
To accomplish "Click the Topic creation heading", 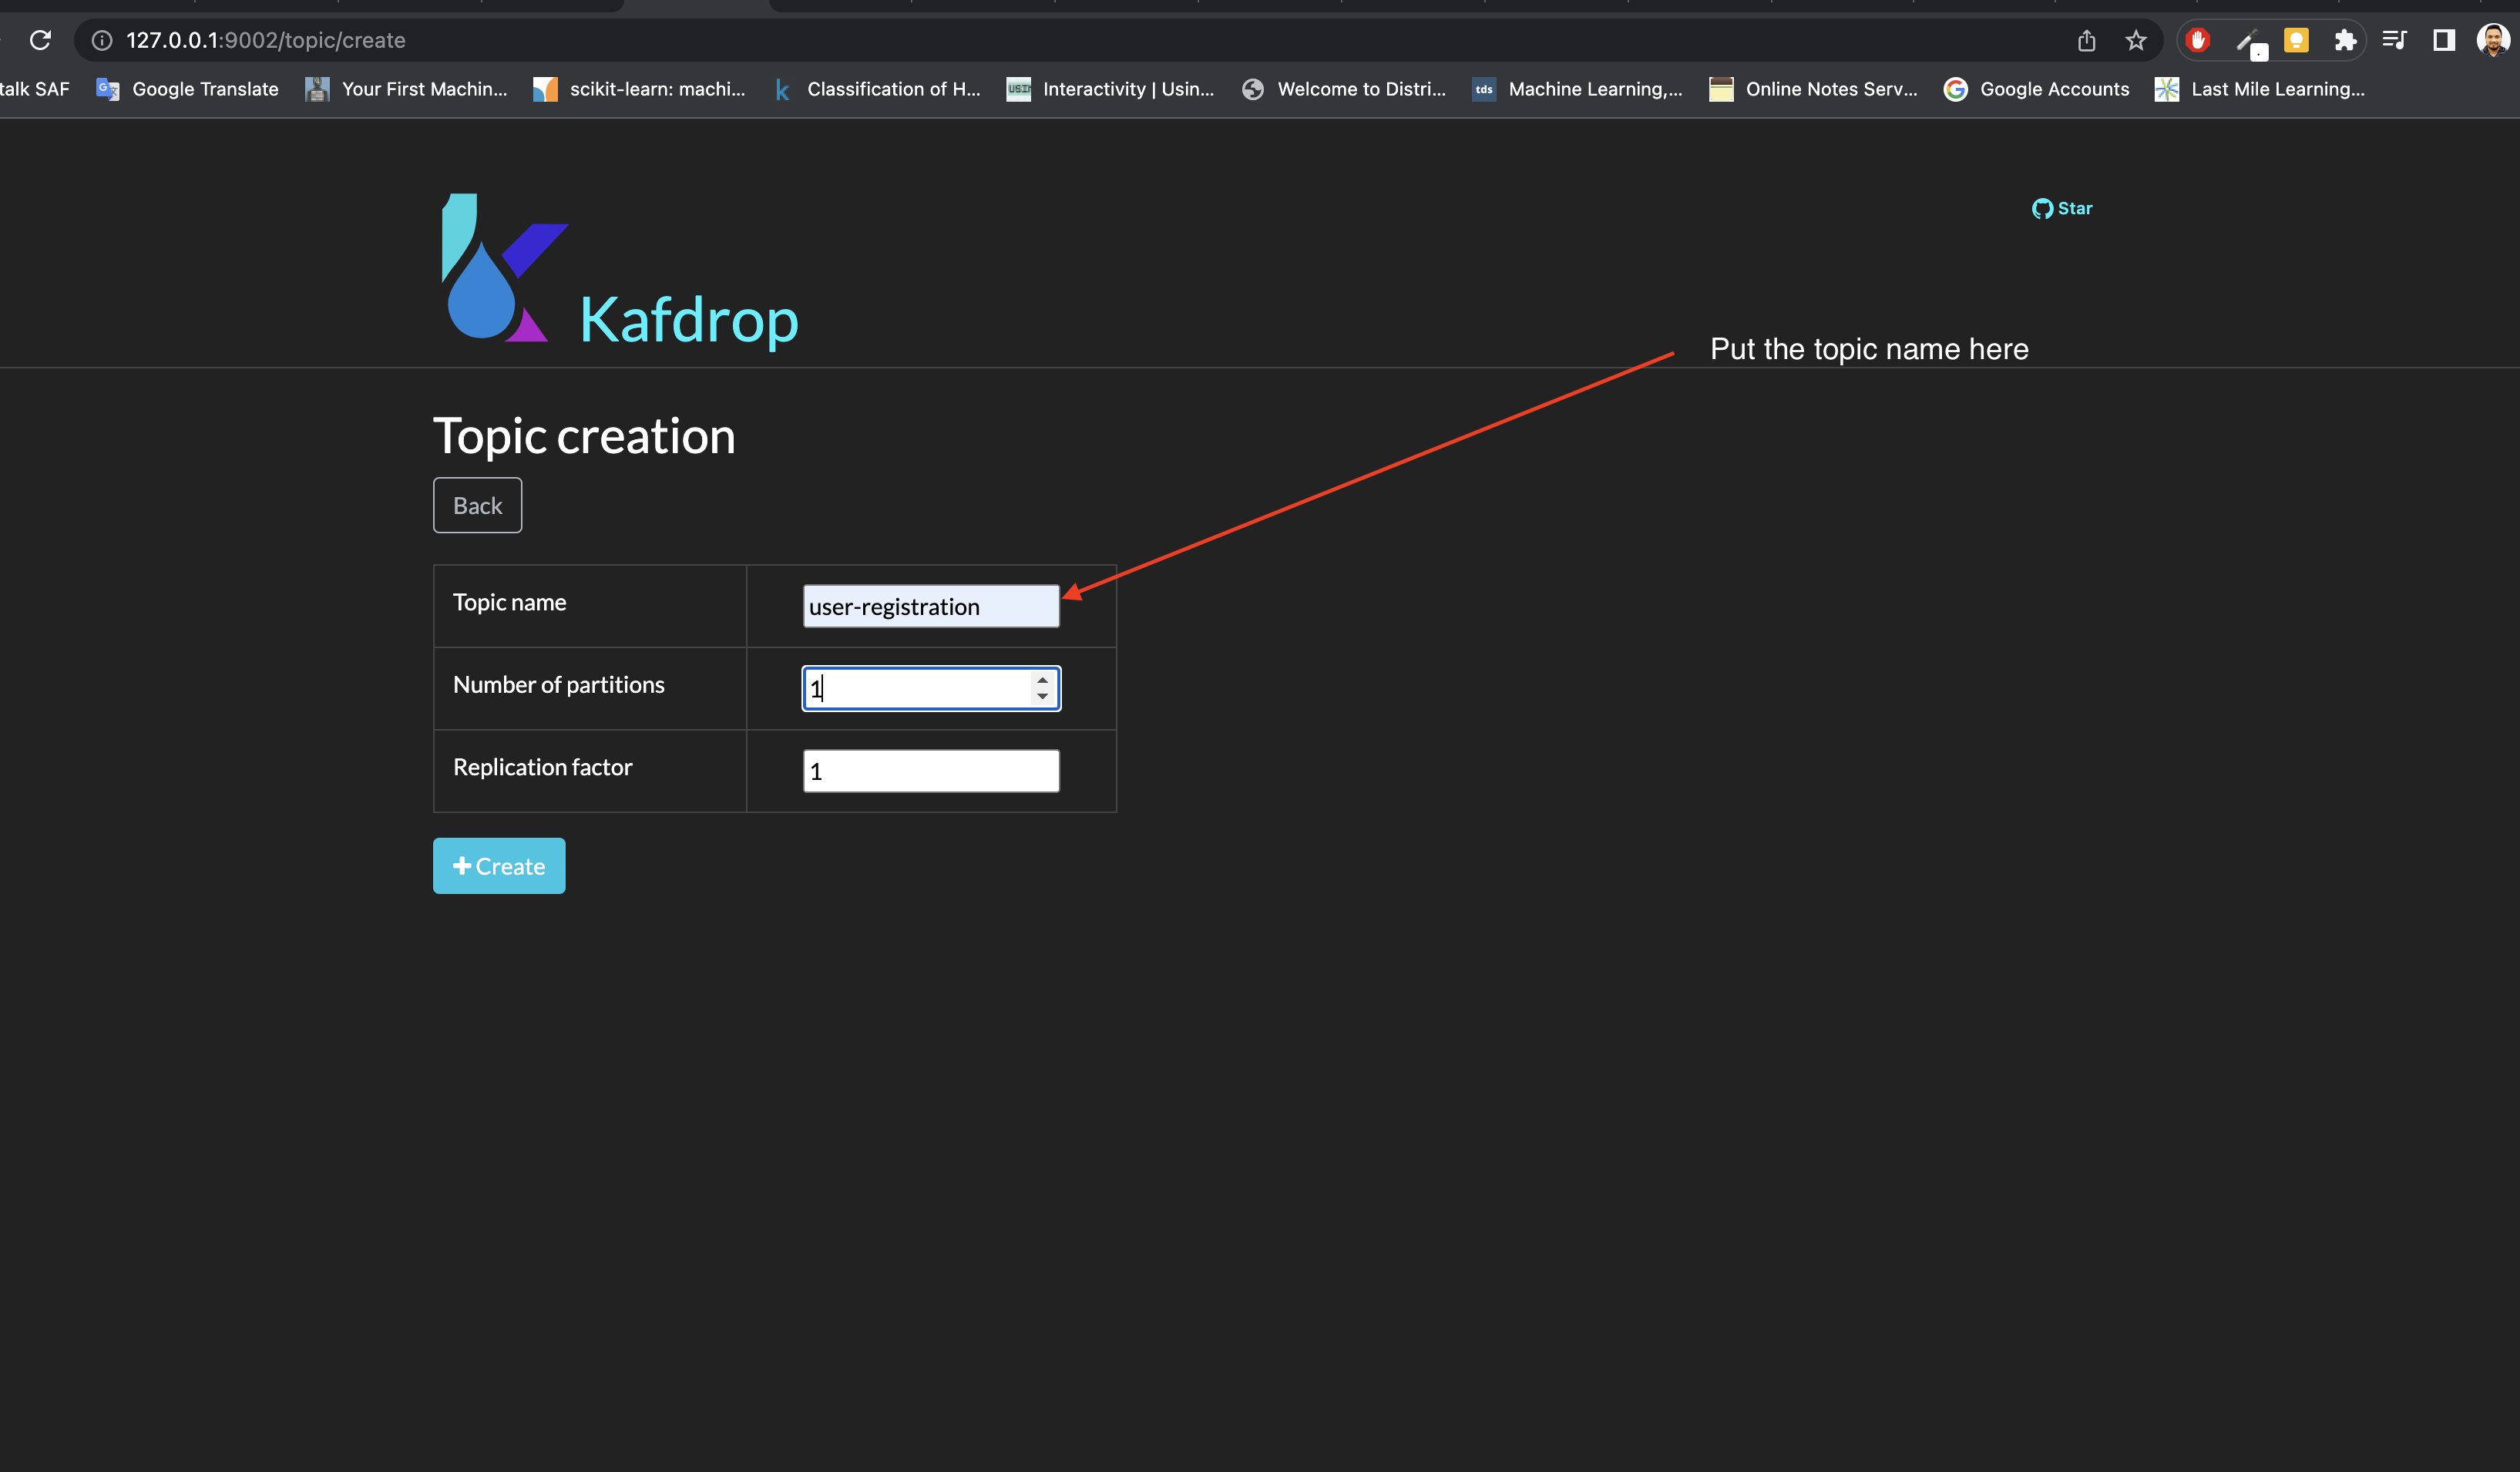I will click(x=584, y=437).
